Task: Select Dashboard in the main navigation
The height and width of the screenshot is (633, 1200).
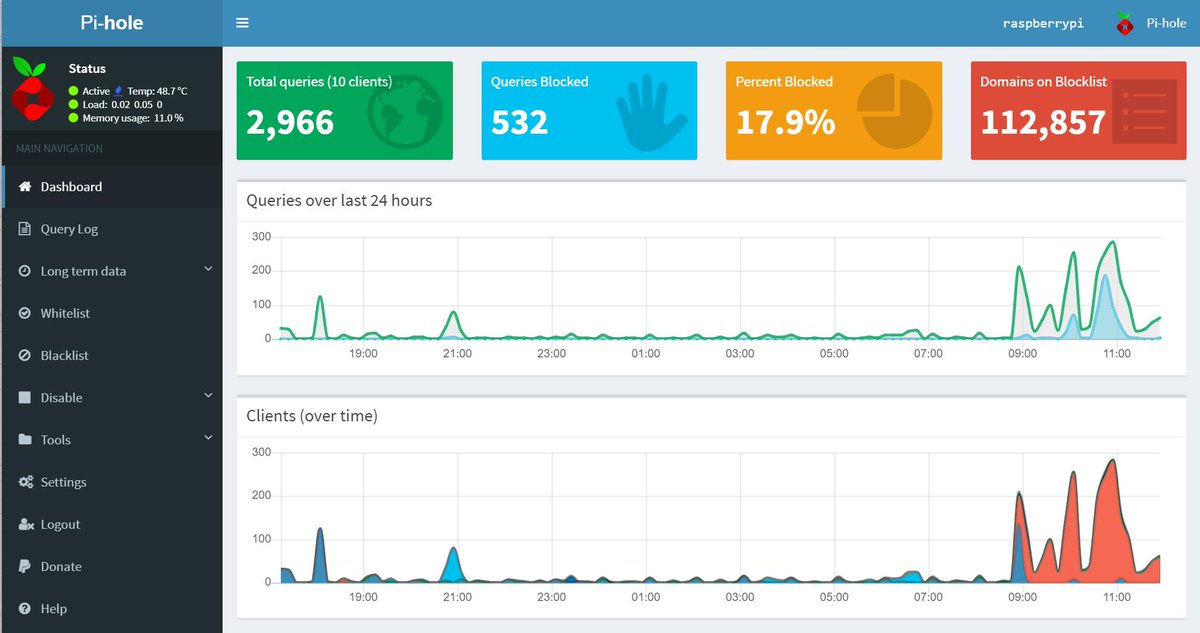Action: (71, 186)
